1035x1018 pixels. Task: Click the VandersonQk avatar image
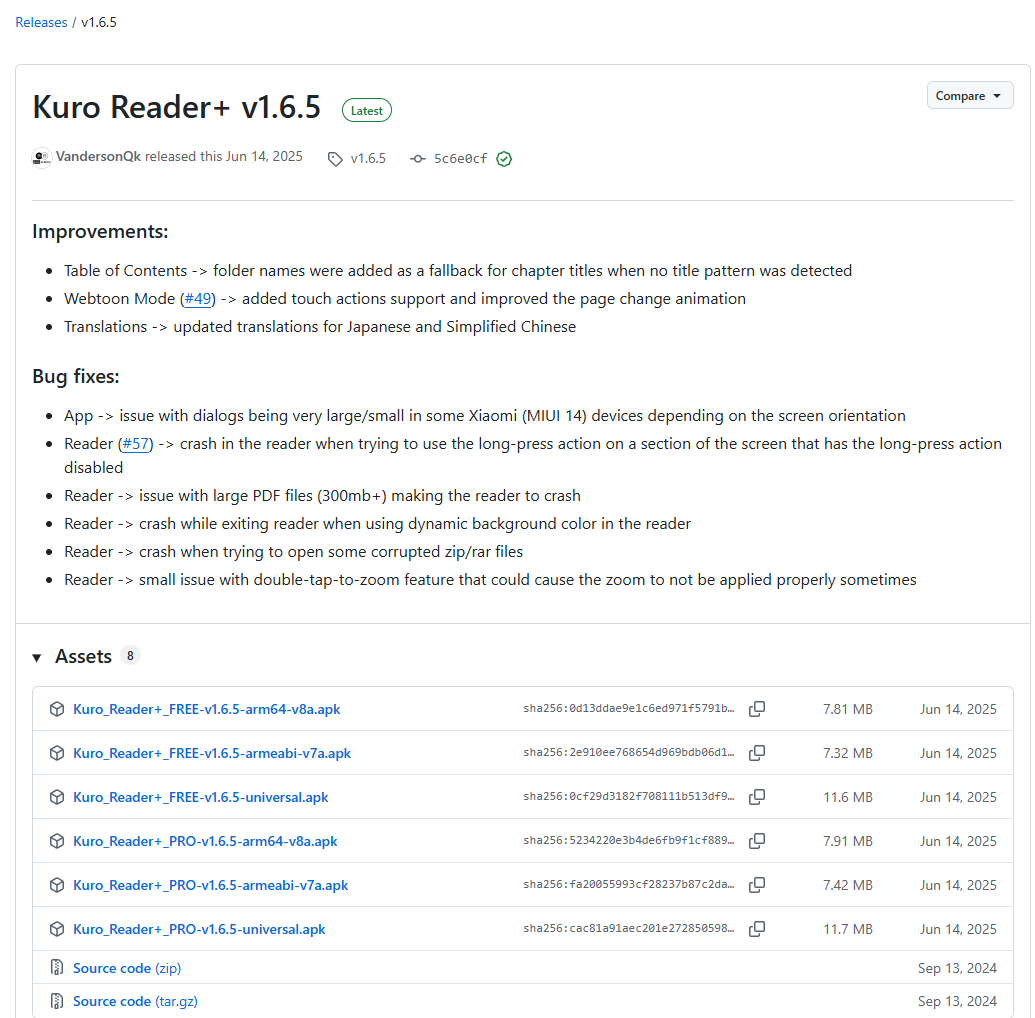[x=42, y=158]
